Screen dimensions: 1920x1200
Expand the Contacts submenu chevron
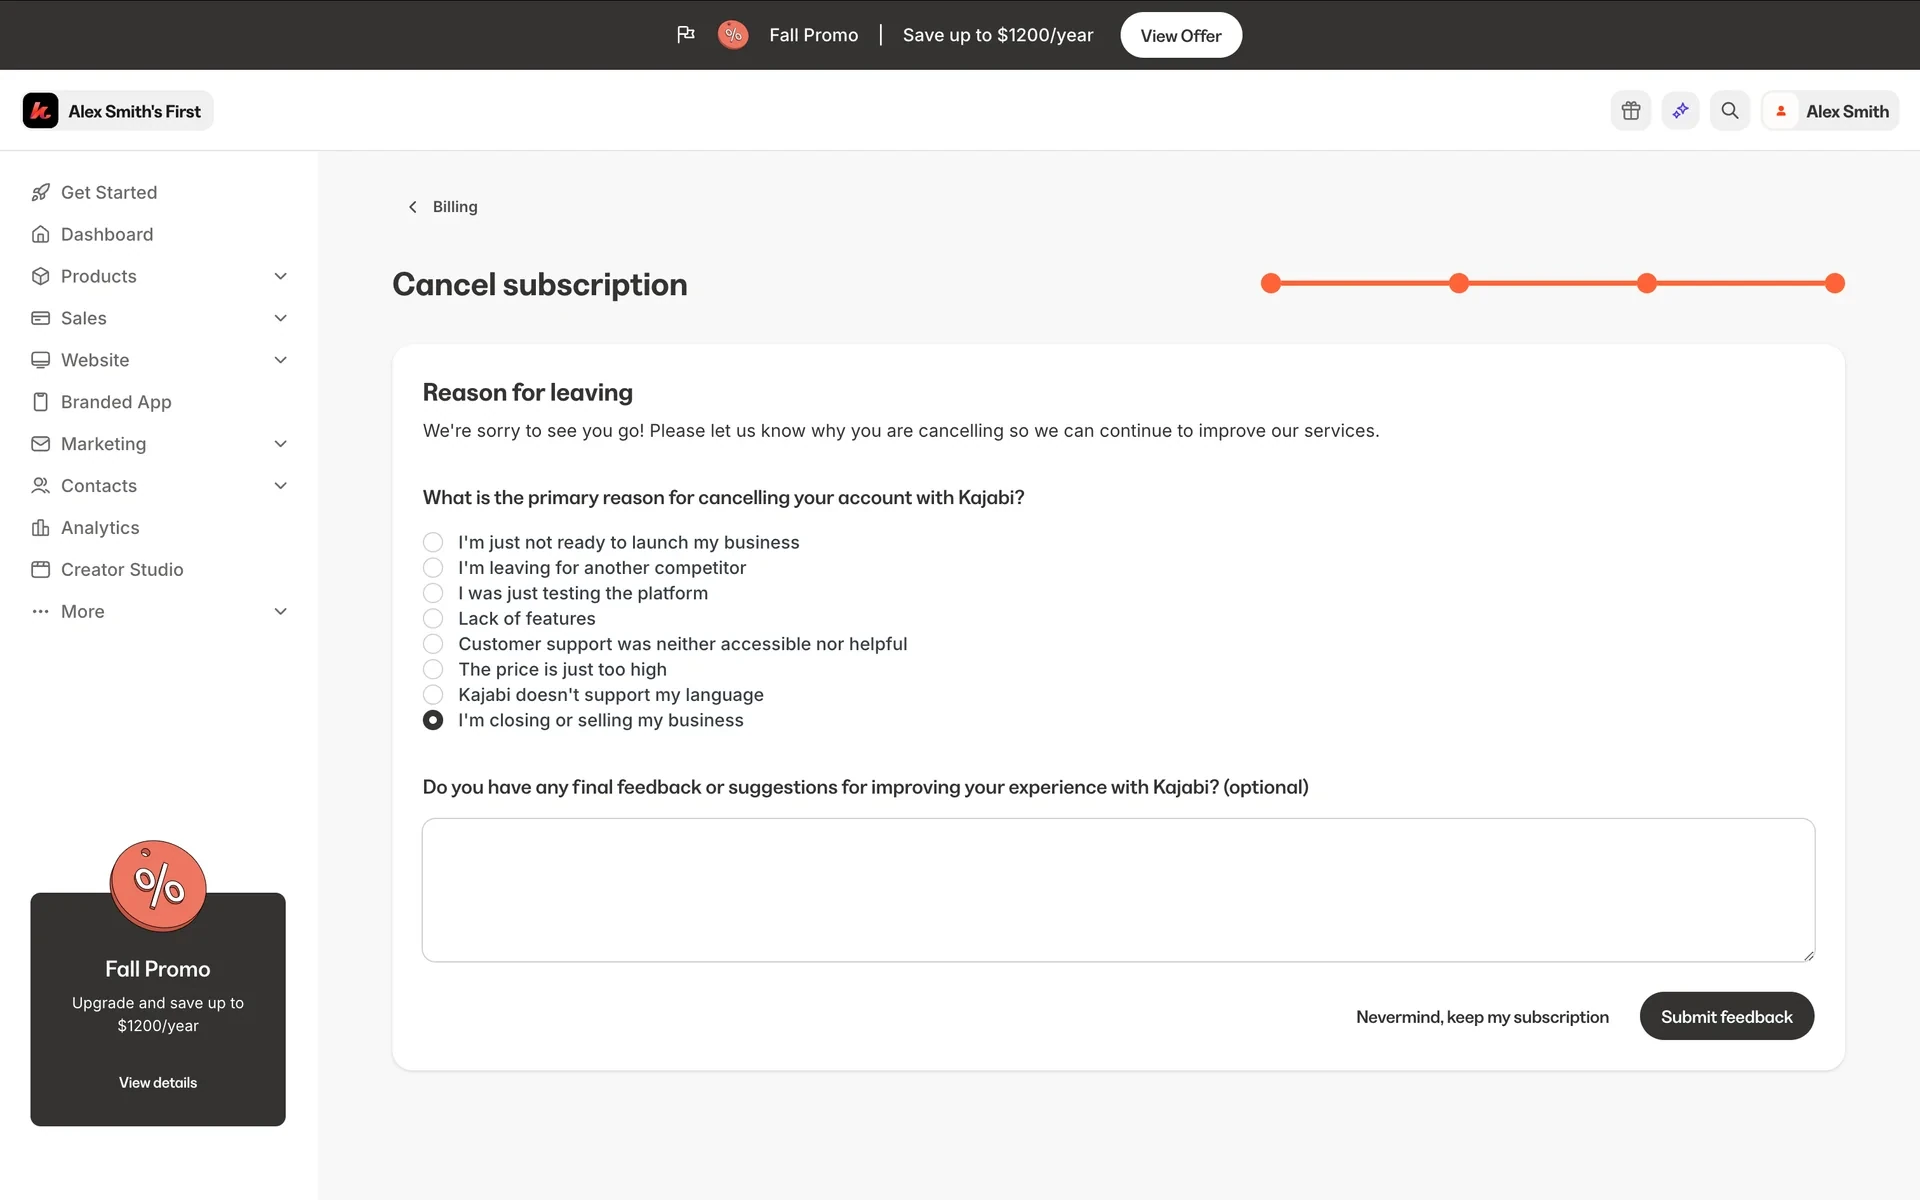[x=281, y=486]
